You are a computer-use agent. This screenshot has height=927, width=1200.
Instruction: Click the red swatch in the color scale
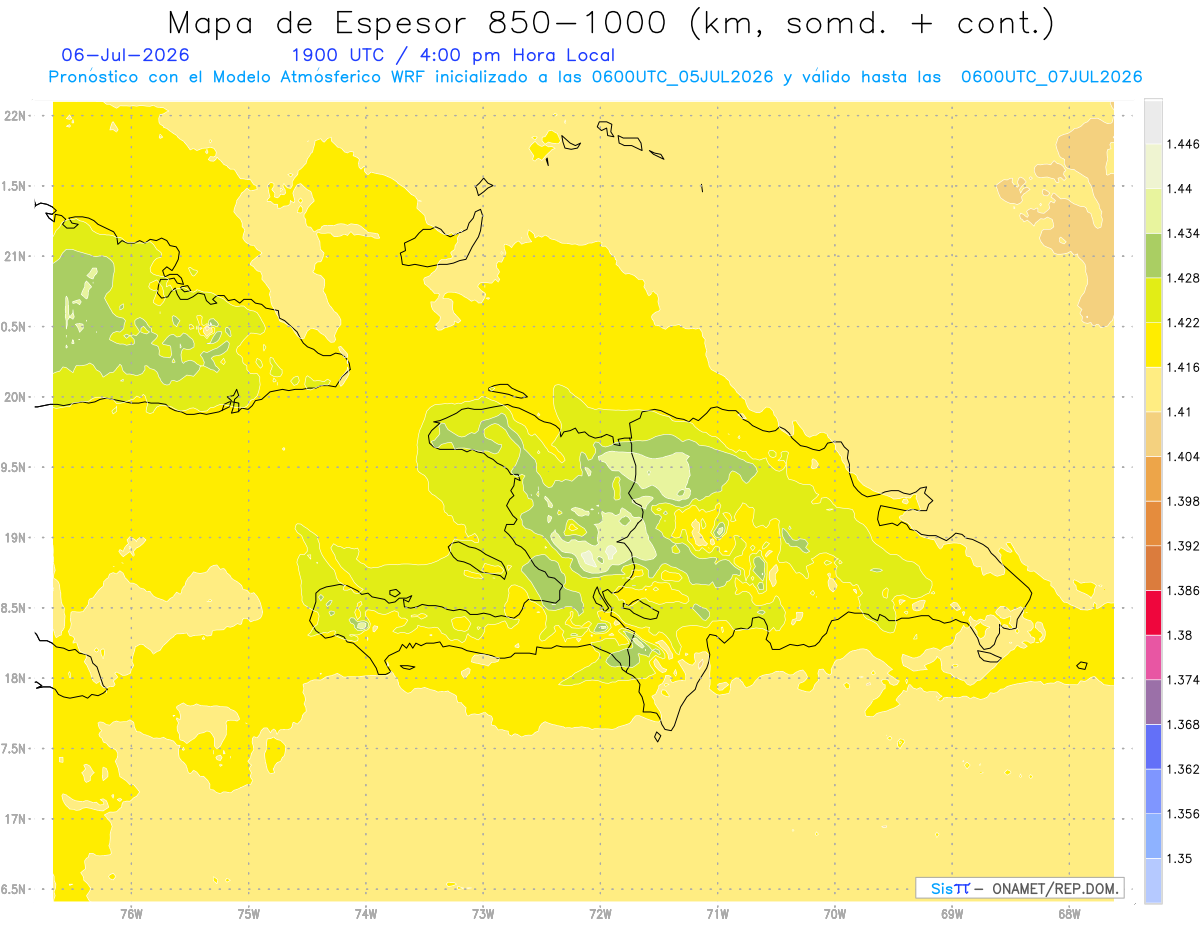pyautogui.click(x=1153, y=612)
